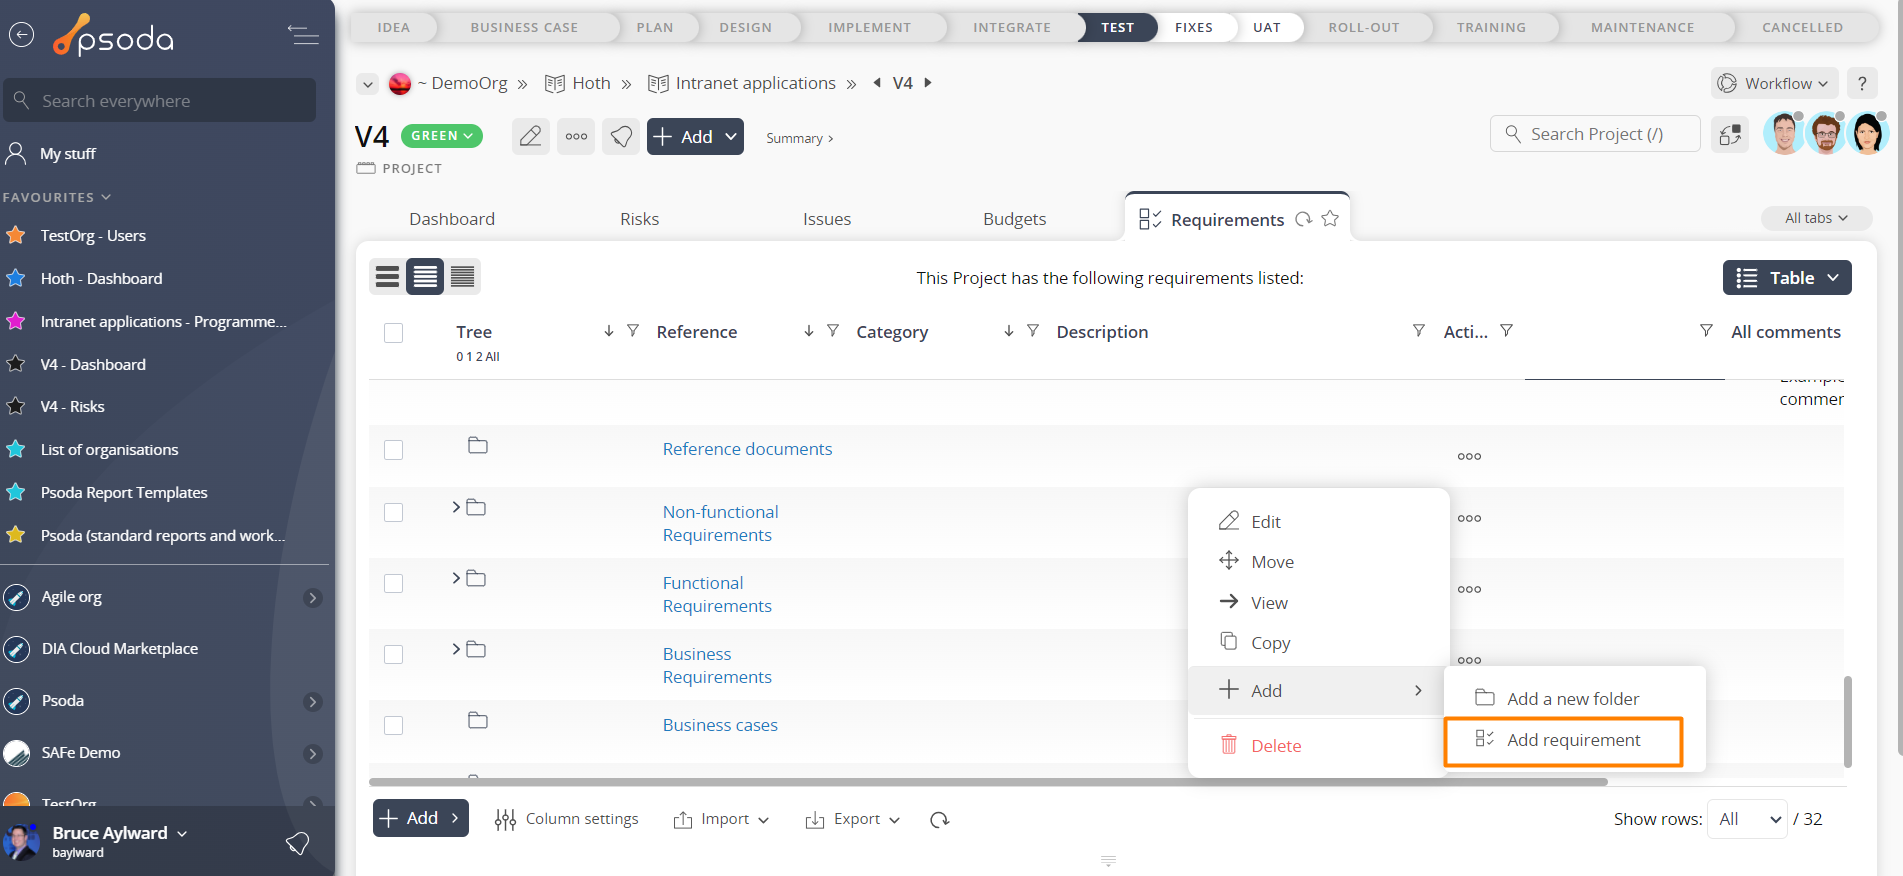Screen dimensions: 1903x876
Task: Filter the Description column using funnel icon
Action: click(x=1418, y=331)
